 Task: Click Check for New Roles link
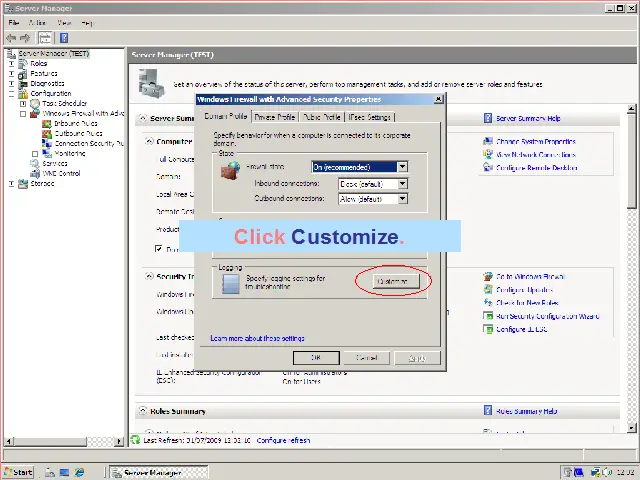pos(527,303)
